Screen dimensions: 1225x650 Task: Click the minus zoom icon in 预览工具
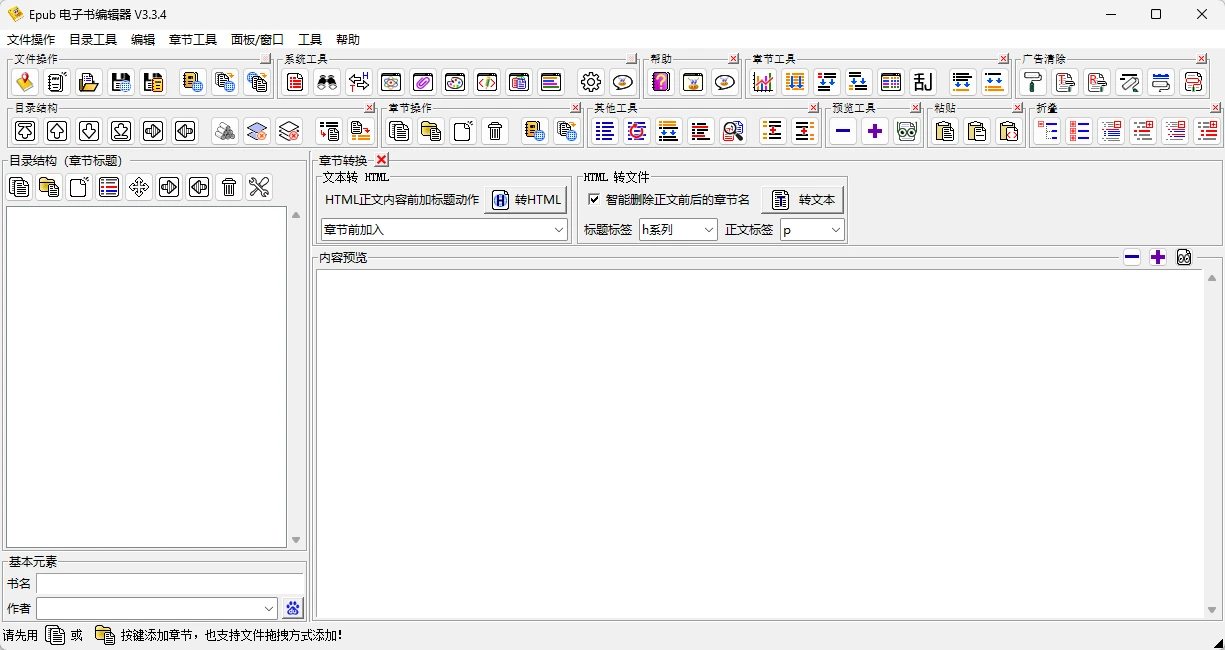843,131
